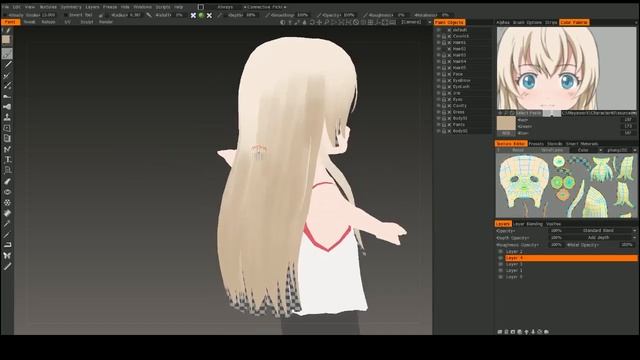
Task: Switch to the Layer Blending tab
Action: pyautogui.click(x=528, y=224)
